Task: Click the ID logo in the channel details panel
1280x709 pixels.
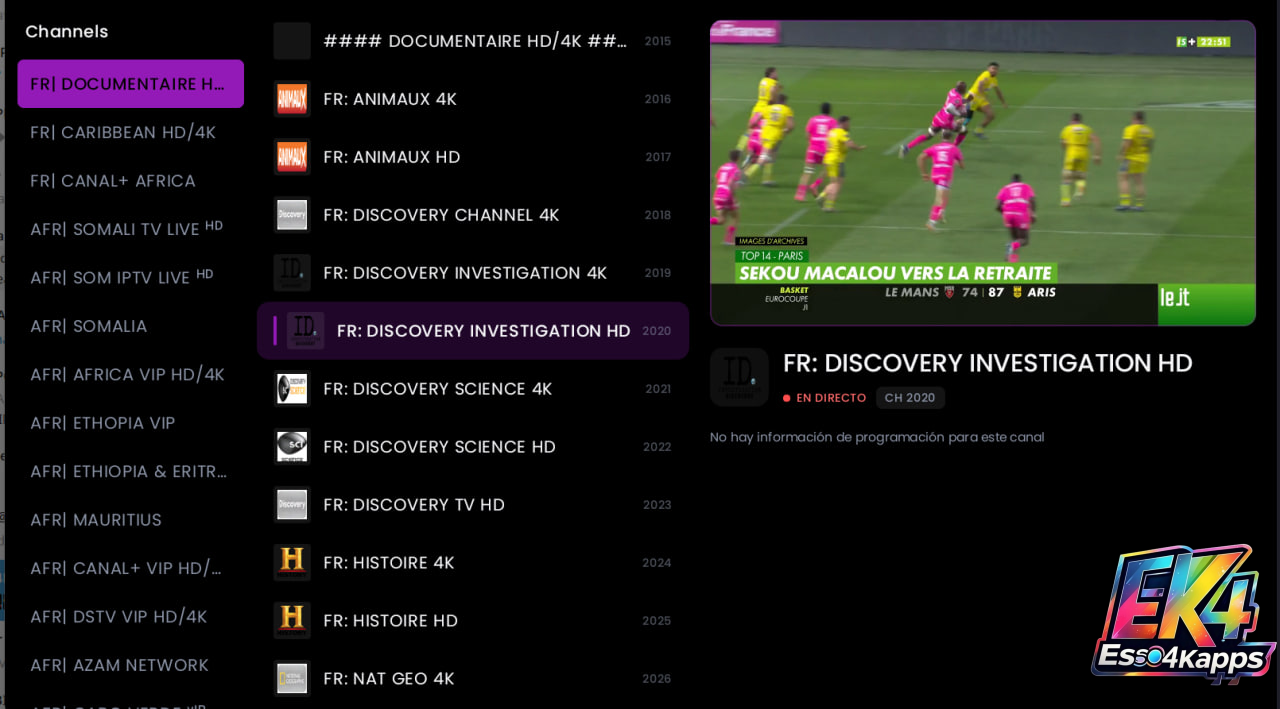Action: pyautogui.click(x=739, y=377)
